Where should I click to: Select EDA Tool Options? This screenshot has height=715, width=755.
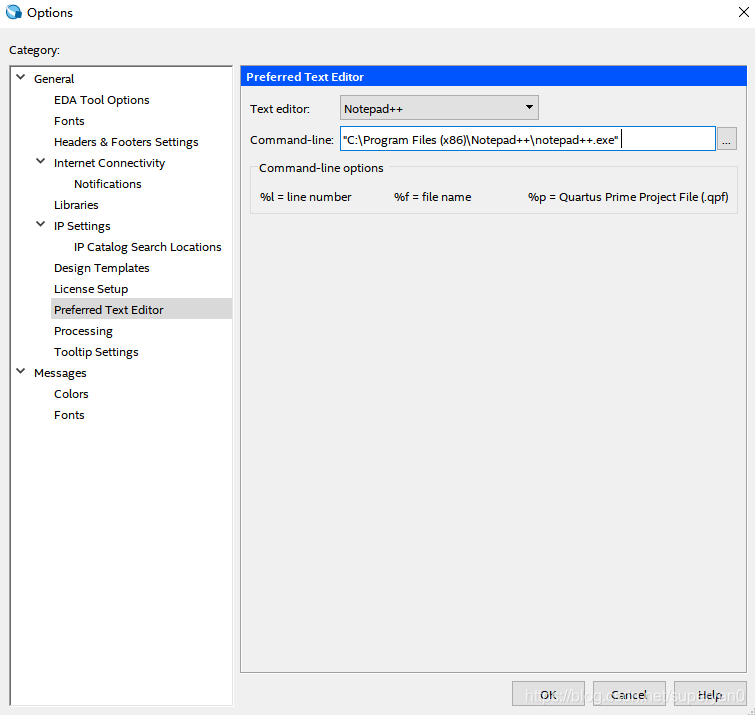pos(102,100)
